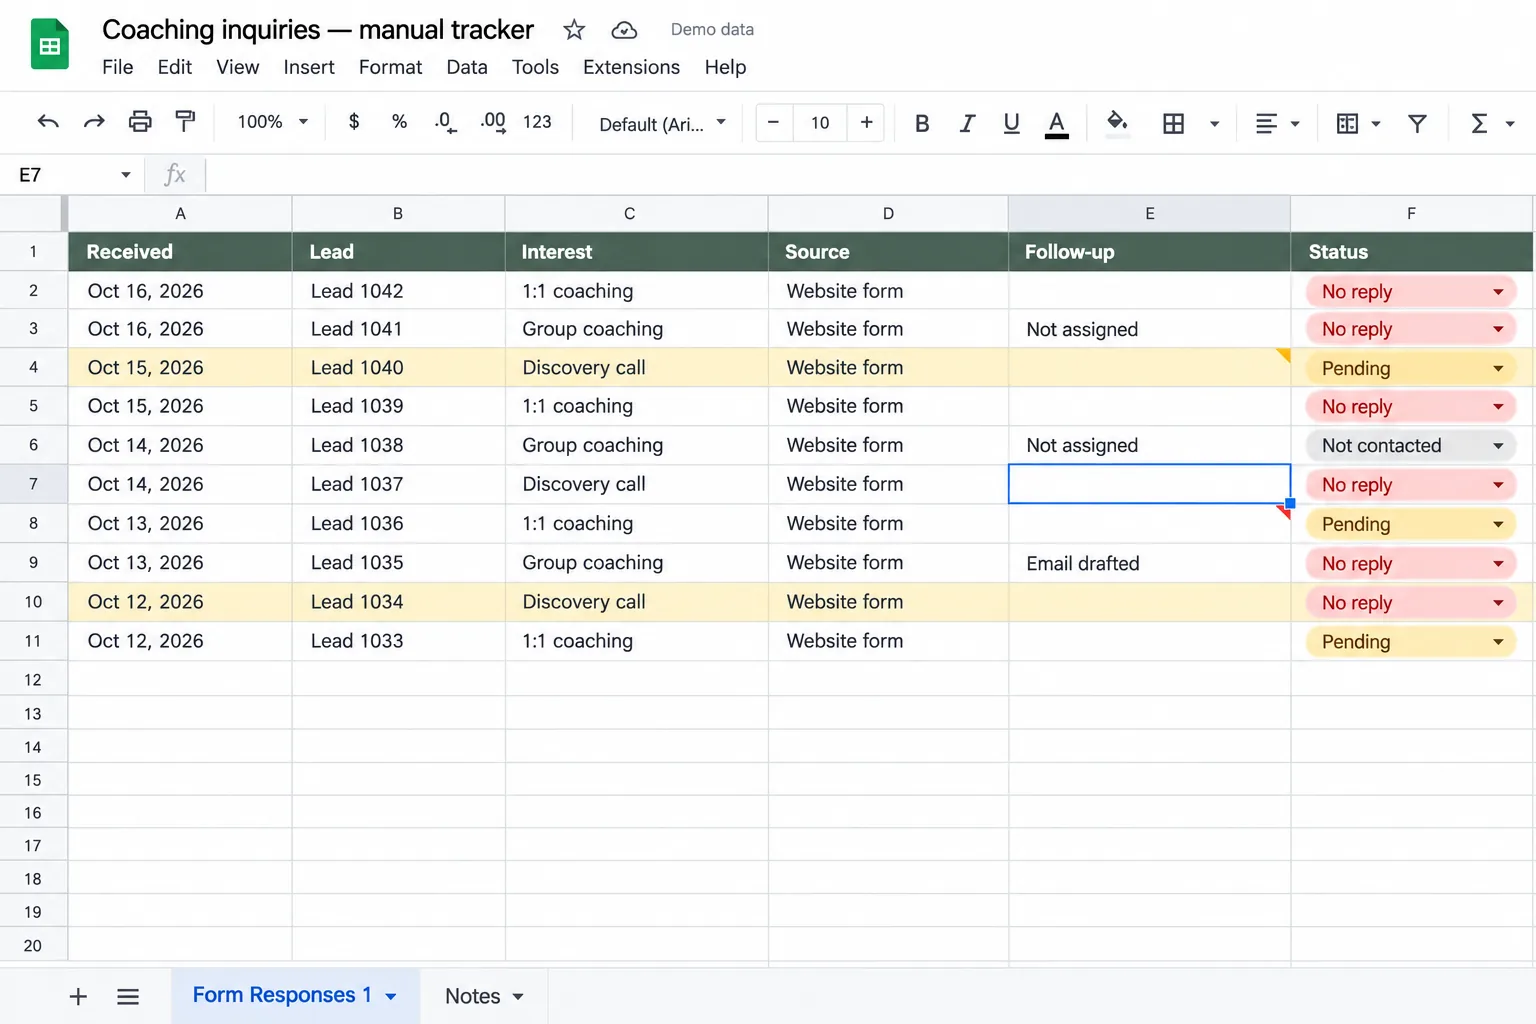Viewport: 1536px width, 1024px height.
Task: Decrease decimal places
Action: [445, 122]
